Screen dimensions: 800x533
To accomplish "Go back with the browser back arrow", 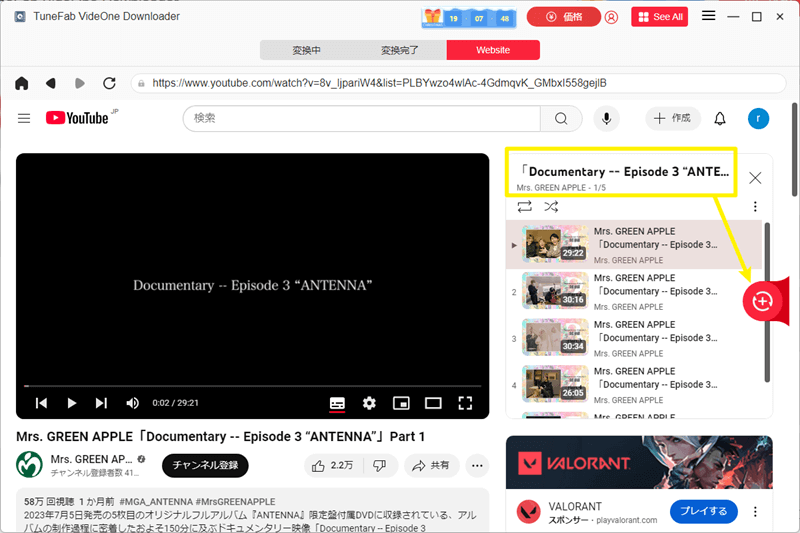I will point(51,83).
